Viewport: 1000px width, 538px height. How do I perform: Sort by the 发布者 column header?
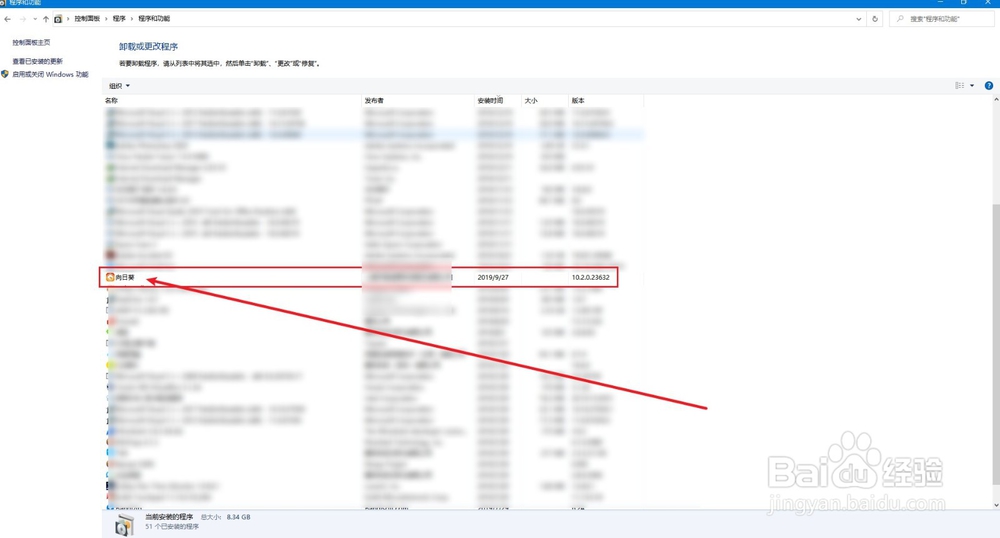pyautogui.click(x=418, y=101)
